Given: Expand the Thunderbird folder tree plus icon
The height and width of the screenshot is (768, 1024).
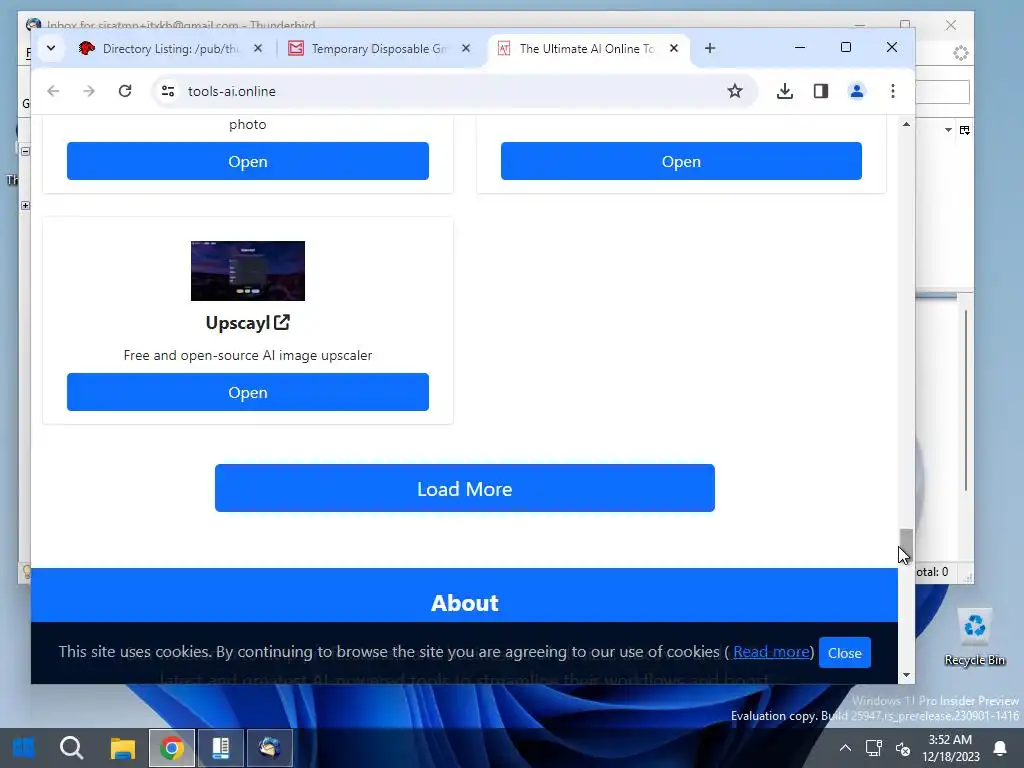Looking at the screenshot, I should [25, 205].
